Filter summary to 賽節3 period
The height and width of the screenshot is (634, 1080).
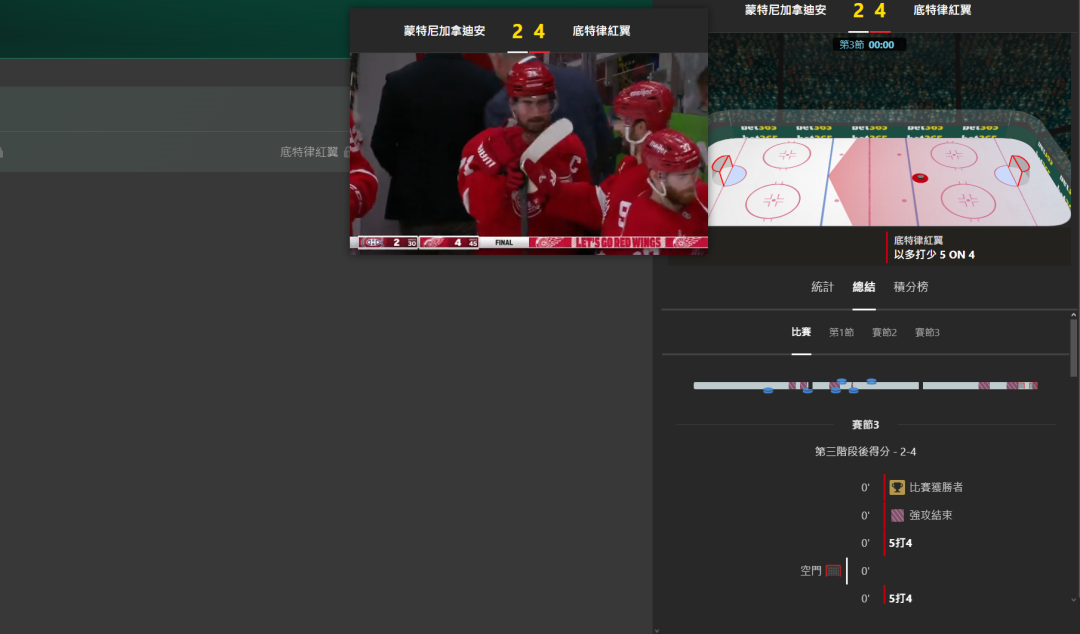tap(927, 332)
